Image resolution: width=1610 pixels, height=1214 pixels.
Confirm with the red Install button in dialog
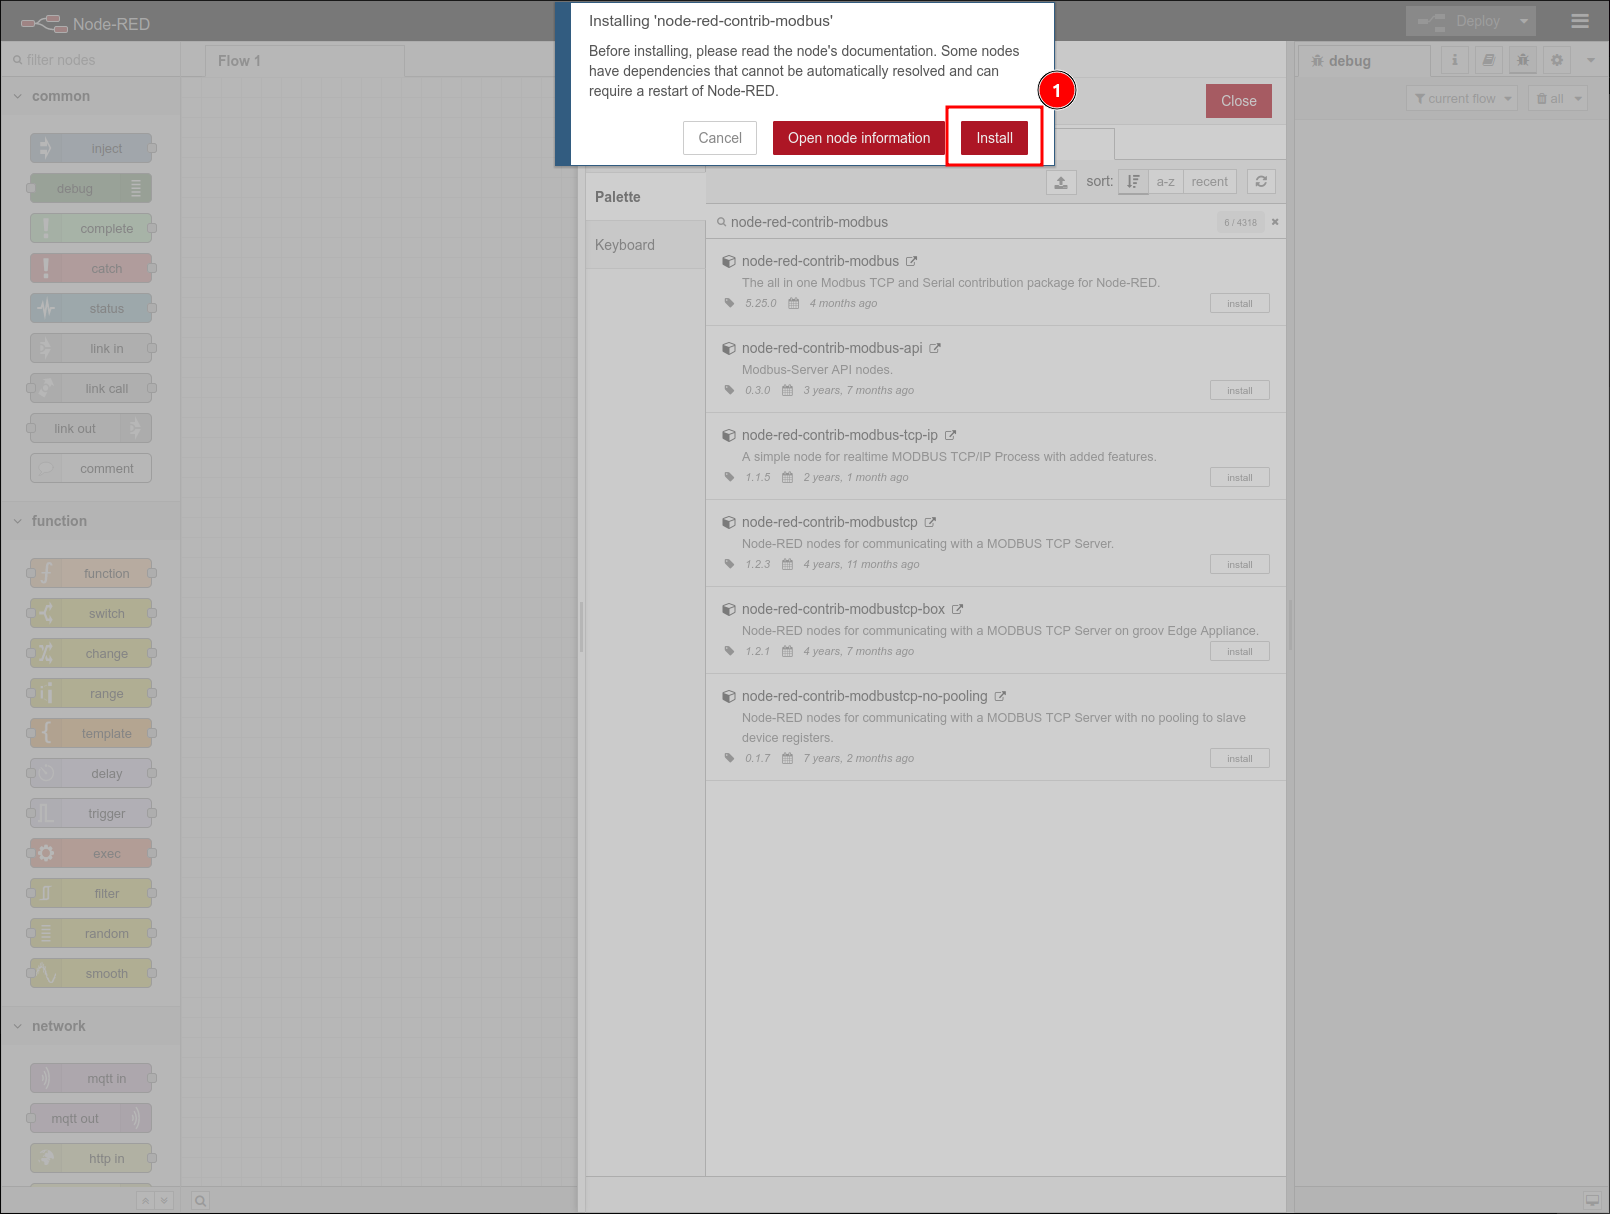994,138
